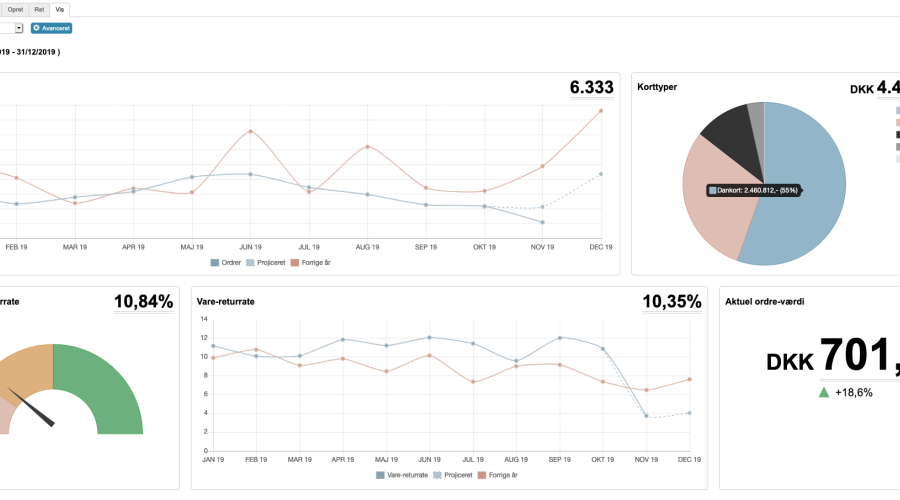900x500 pixels.
Task: Open the Opret tab
Action: 15,8
